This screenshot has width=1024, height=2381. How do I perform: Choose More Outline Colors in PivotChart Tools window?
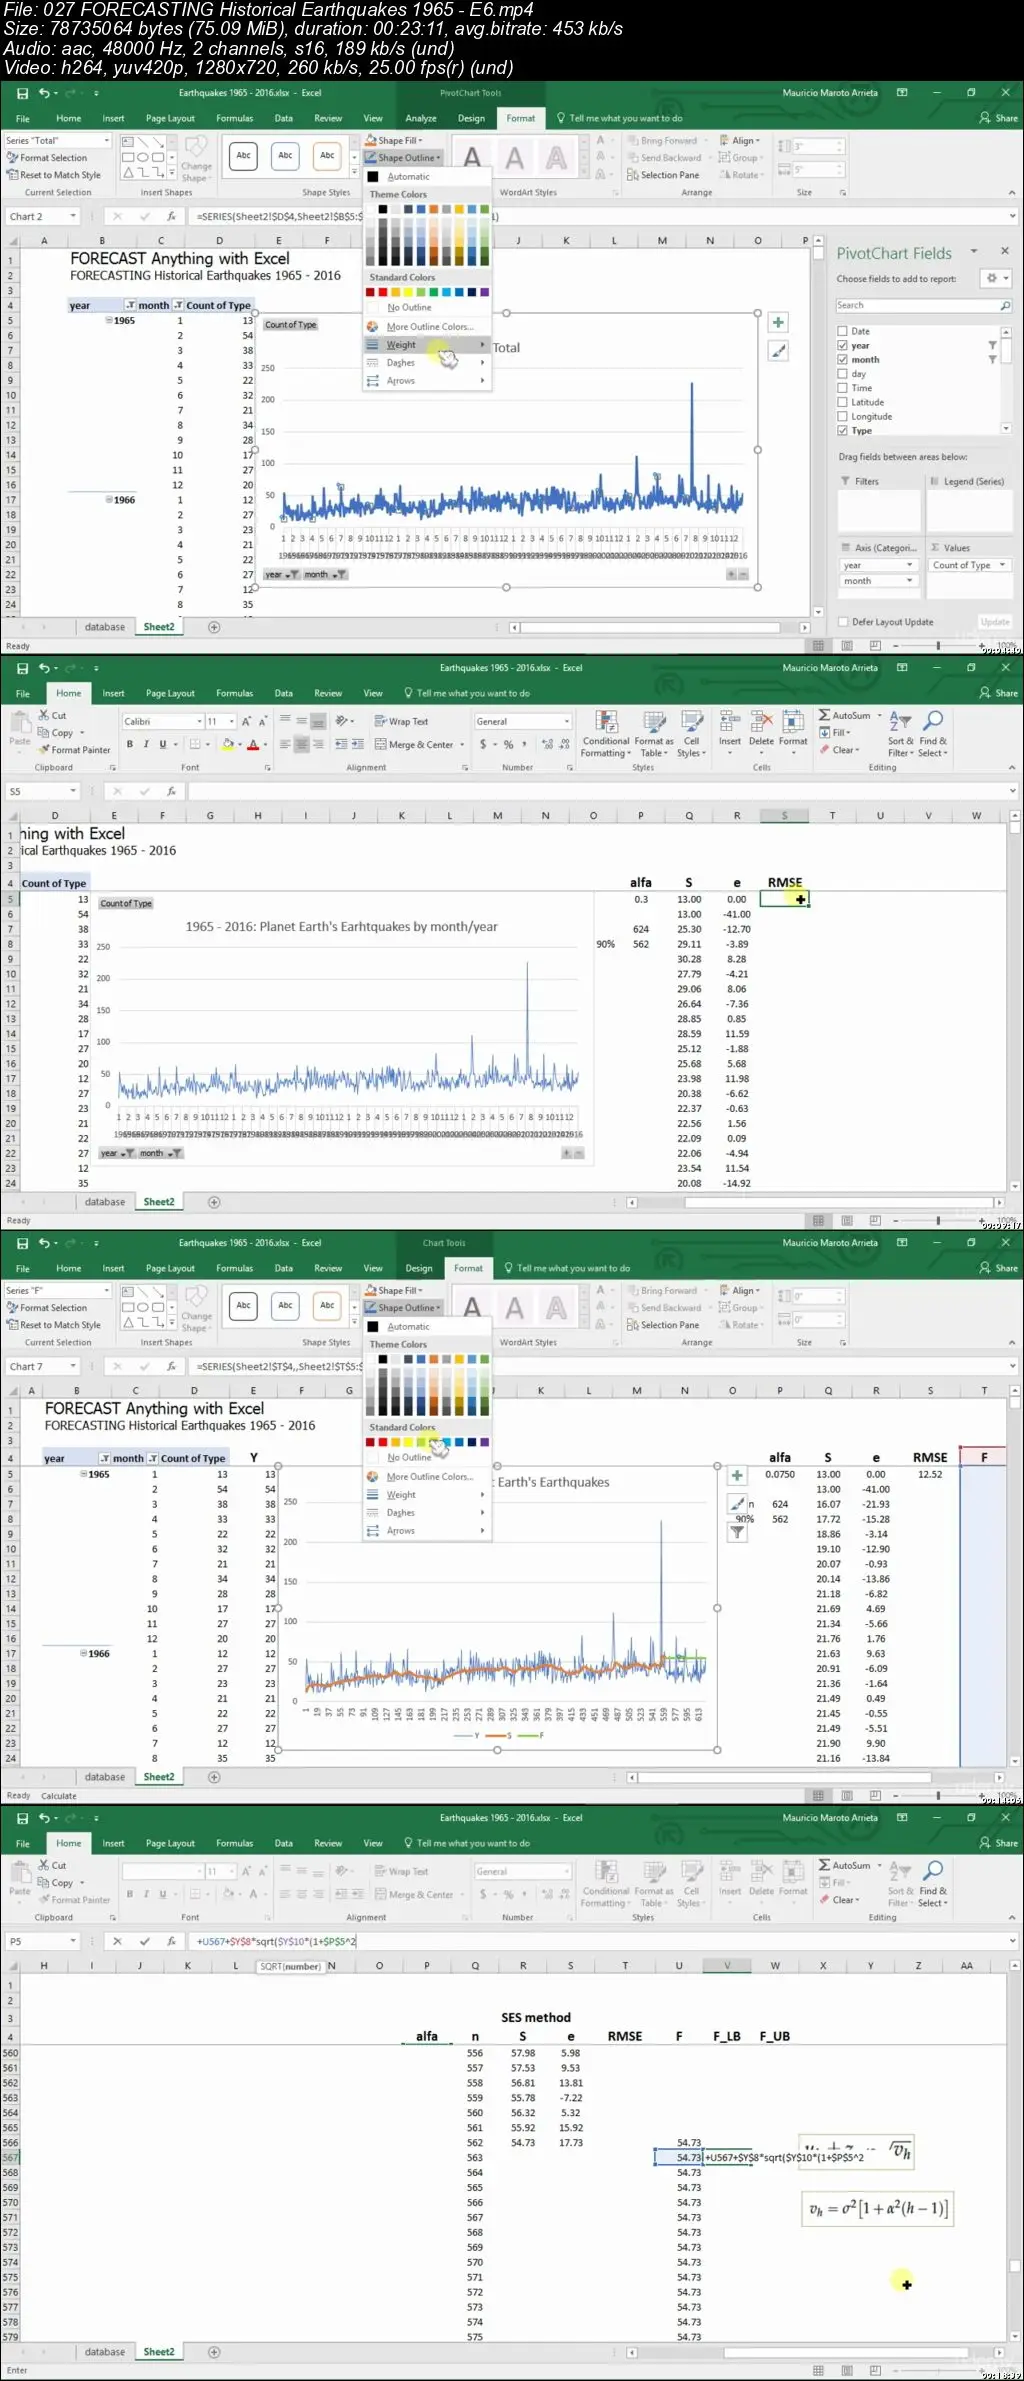[429, 327]
